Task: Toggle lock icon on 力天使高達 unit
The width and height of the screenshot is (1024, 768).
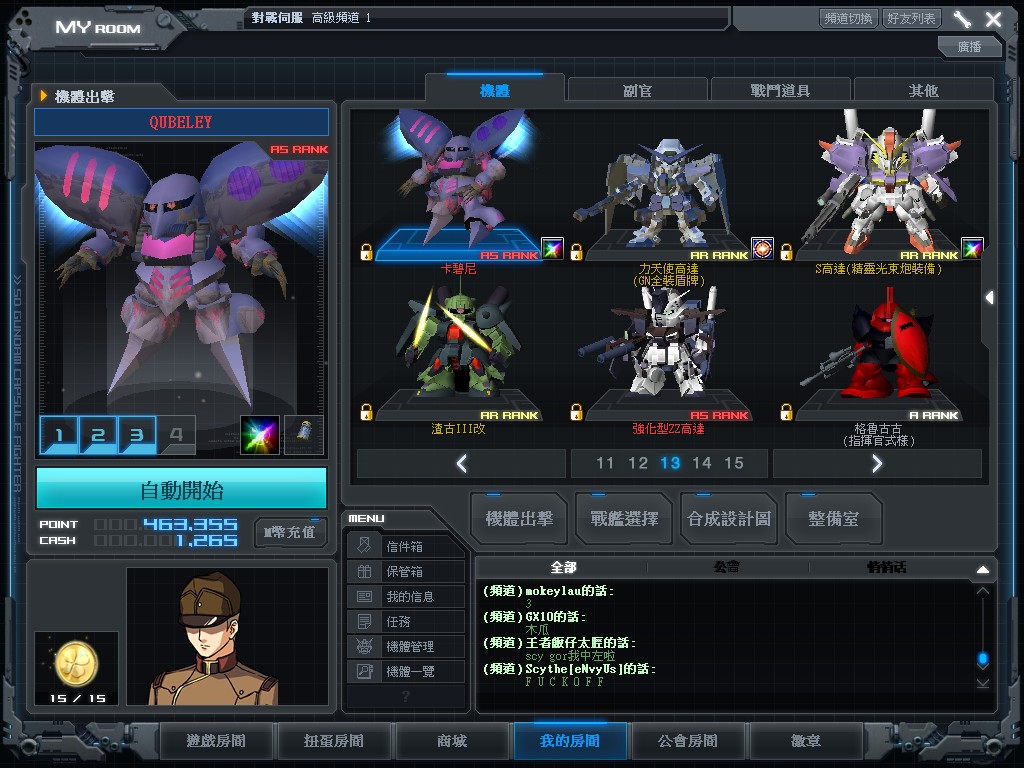Action: tap(576, 252)
